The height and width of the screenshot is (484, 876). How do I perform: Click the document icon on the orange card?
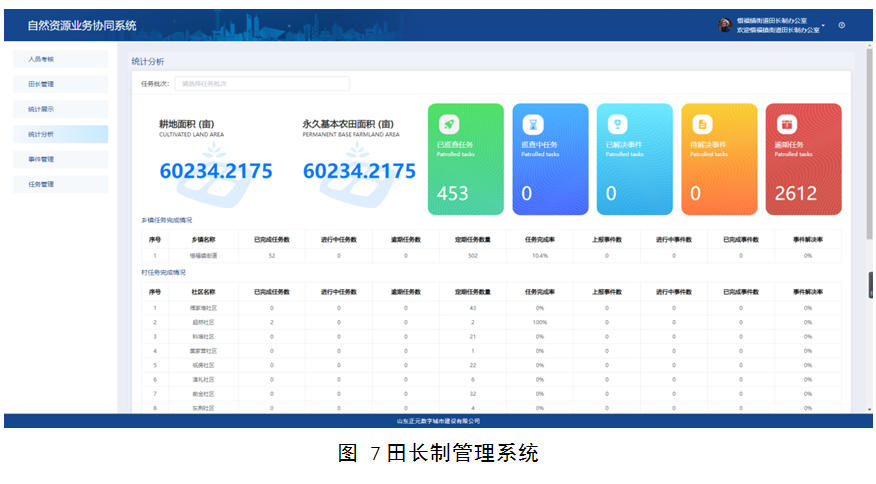click(703, 124)
